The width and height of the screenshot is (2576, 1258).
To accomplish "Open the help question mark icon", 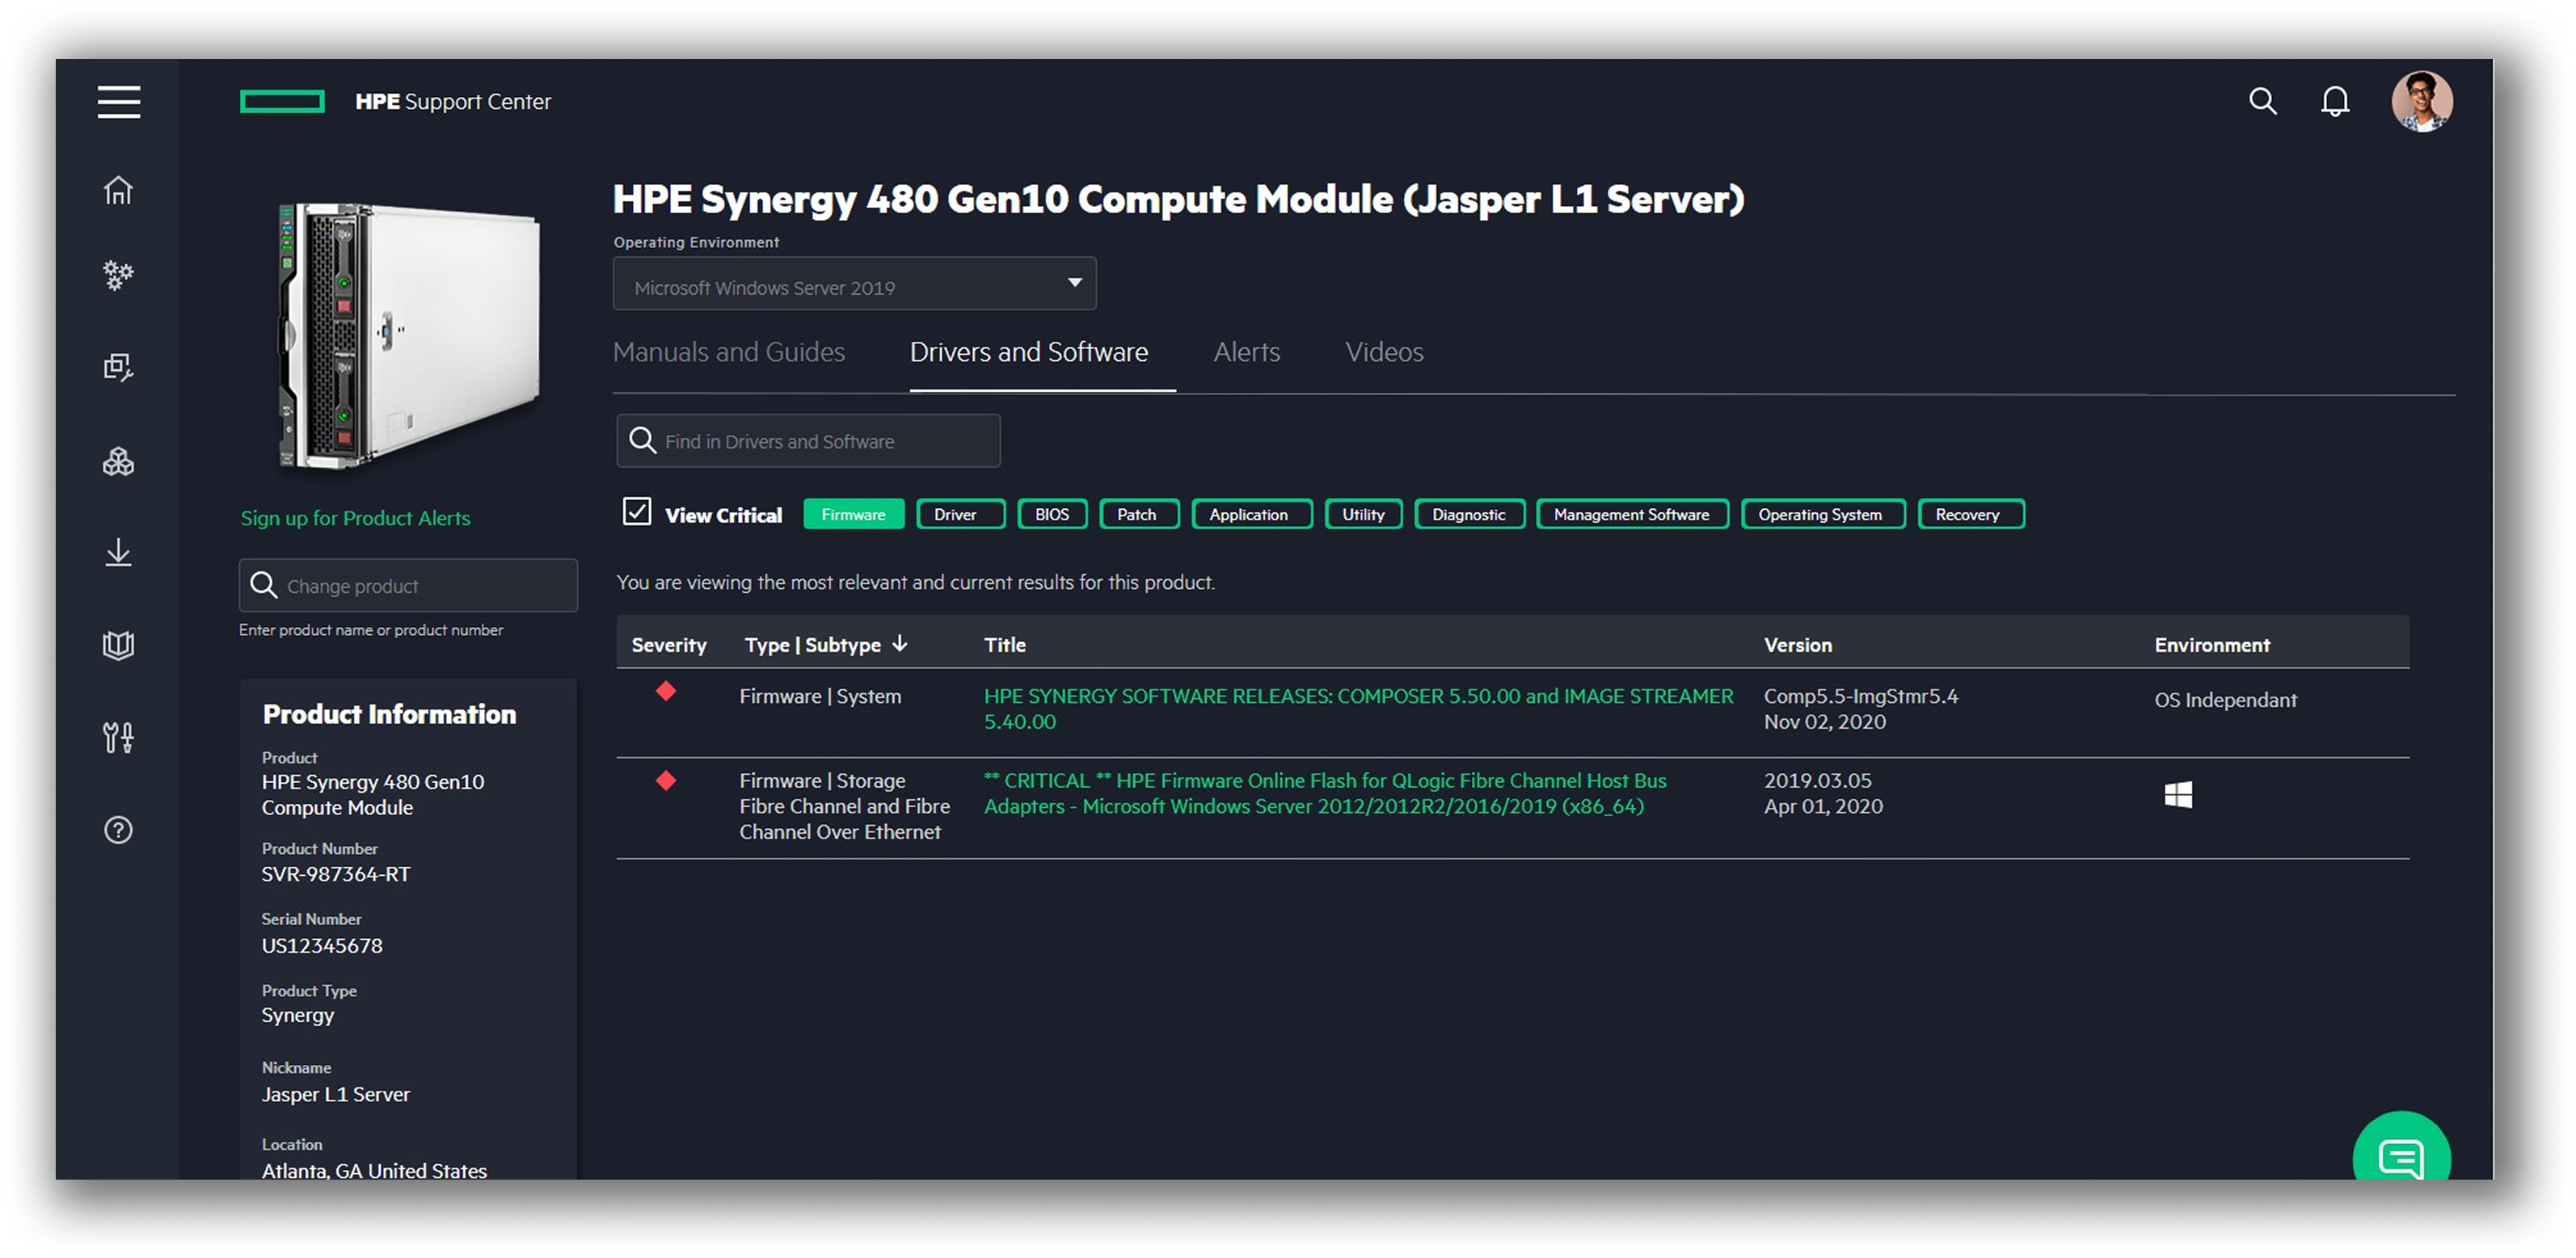I will (118, 830).
